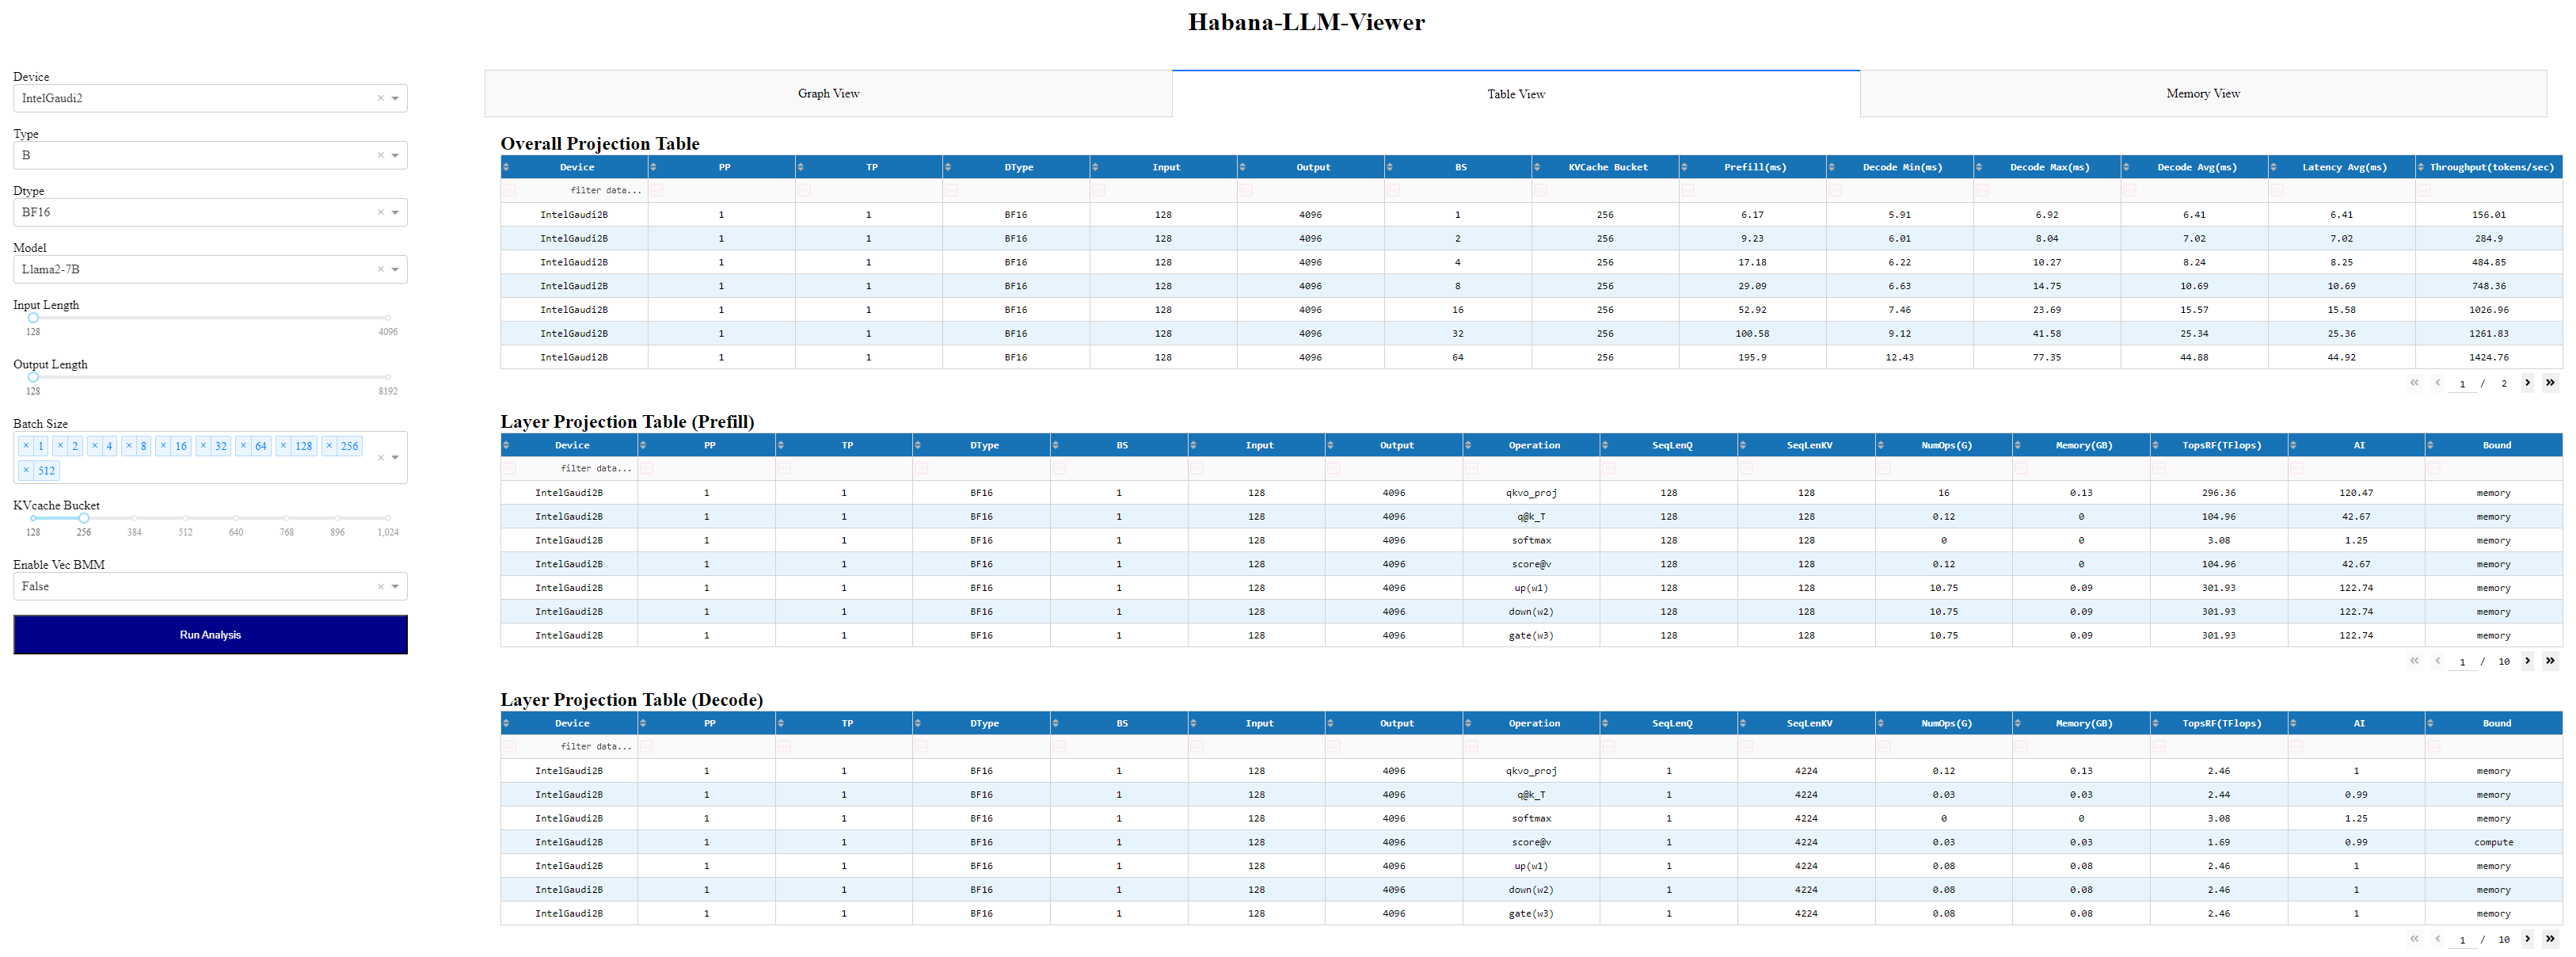
Task: Toggle case sensitivity on Overall Device filter
Action: coord(509,190)
